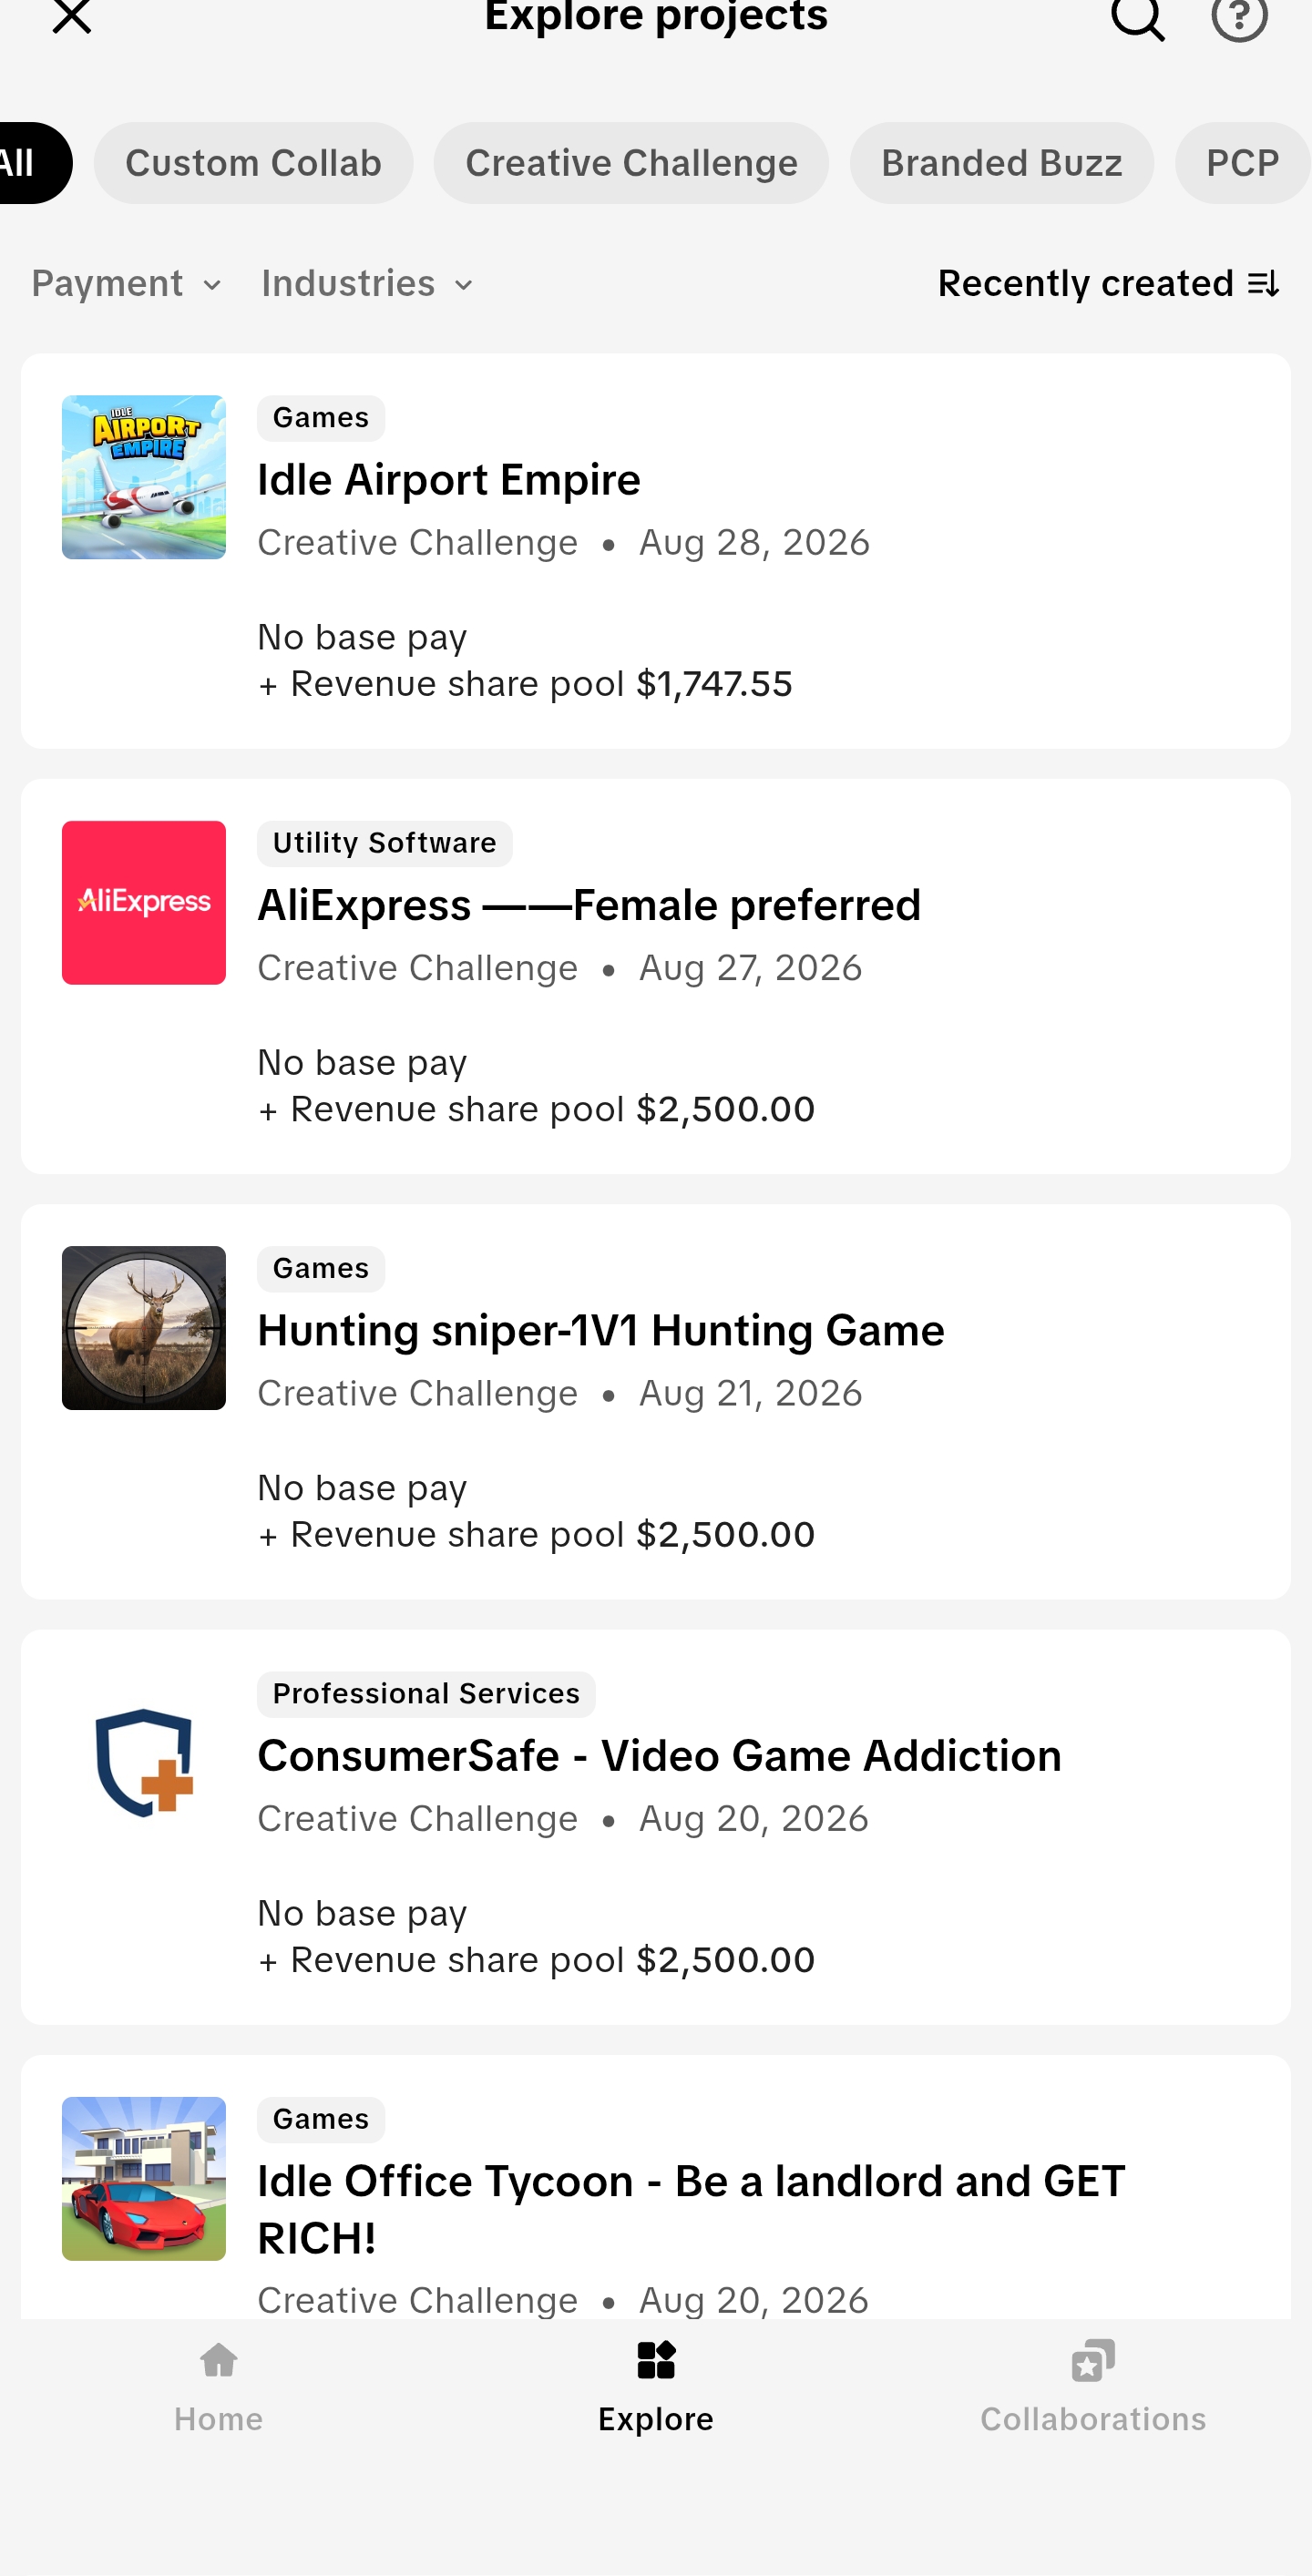Tap the Home icon in bottom bar
Image resolution: width=1312 pixels, height=2576 pixels.
[218, 2361]
